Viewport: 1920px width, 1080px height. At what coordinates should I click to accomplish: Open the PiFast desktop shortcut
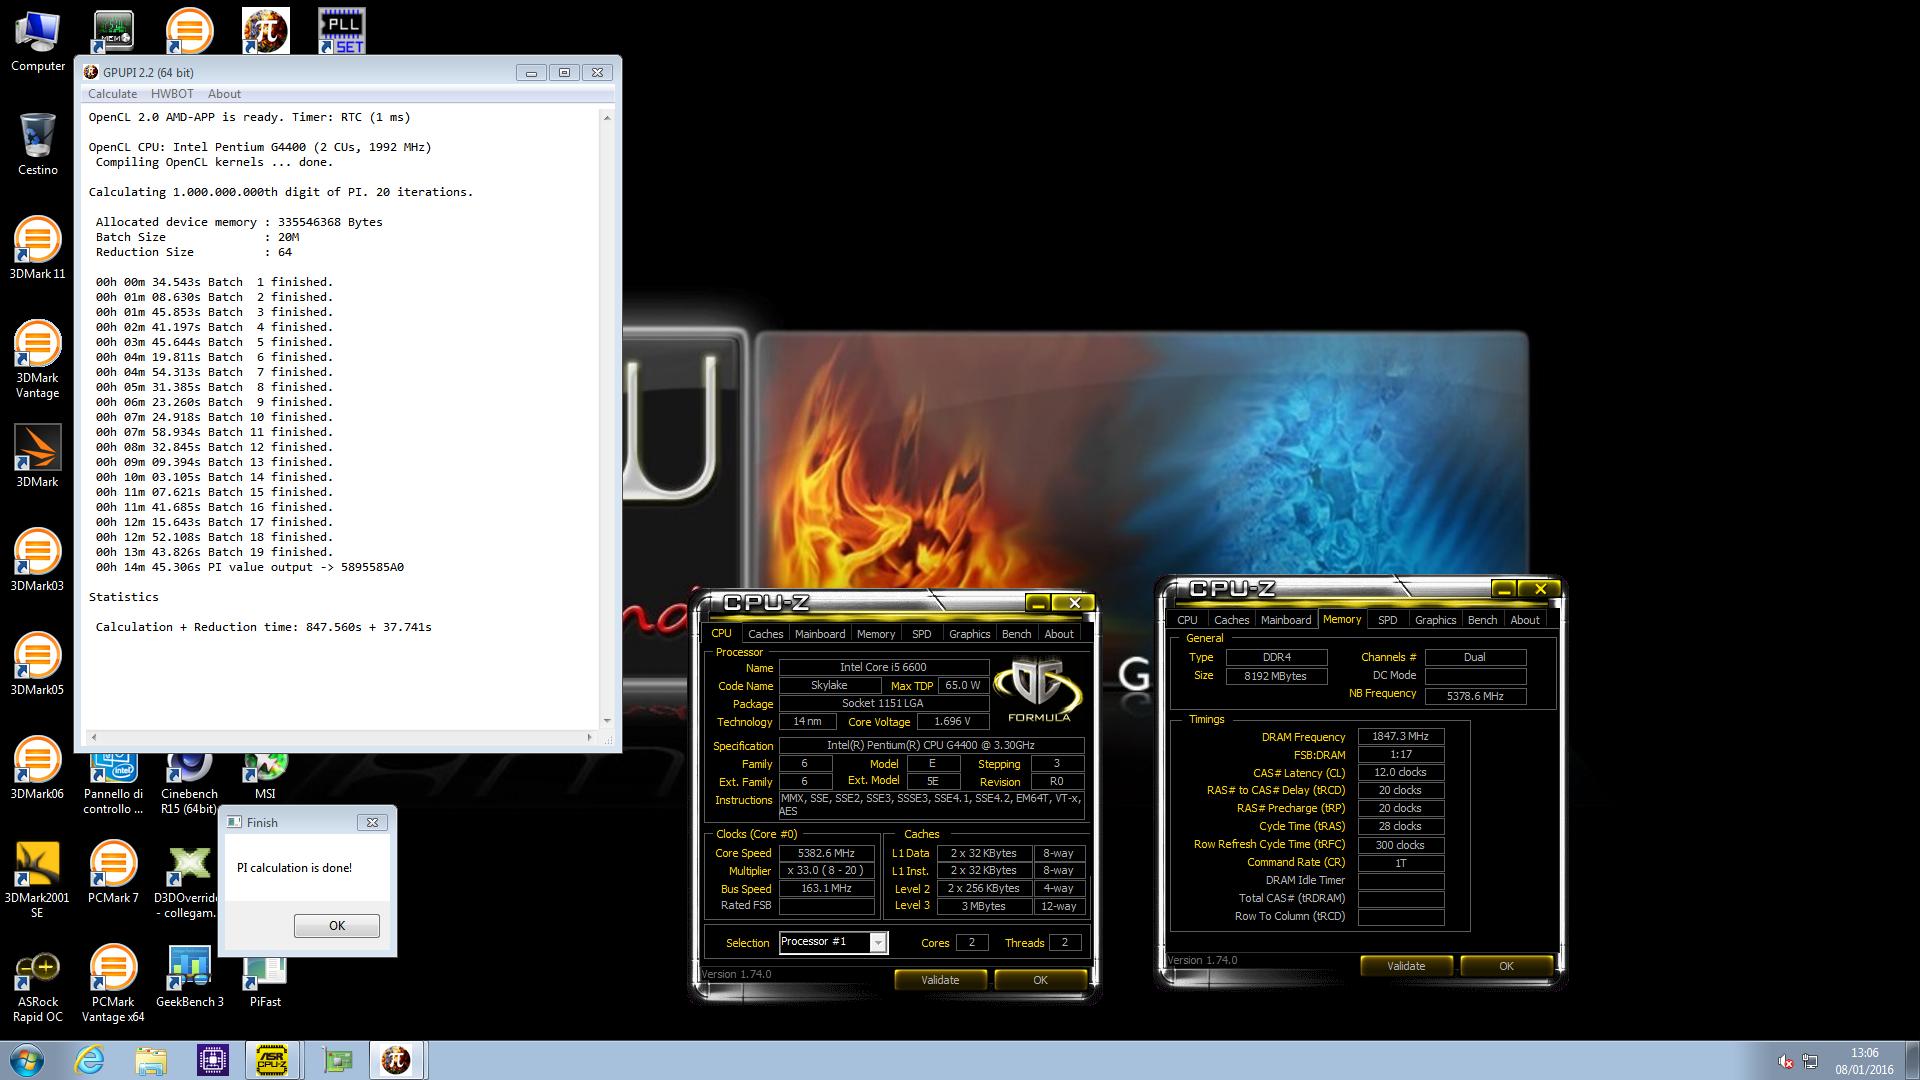[265, 982]
